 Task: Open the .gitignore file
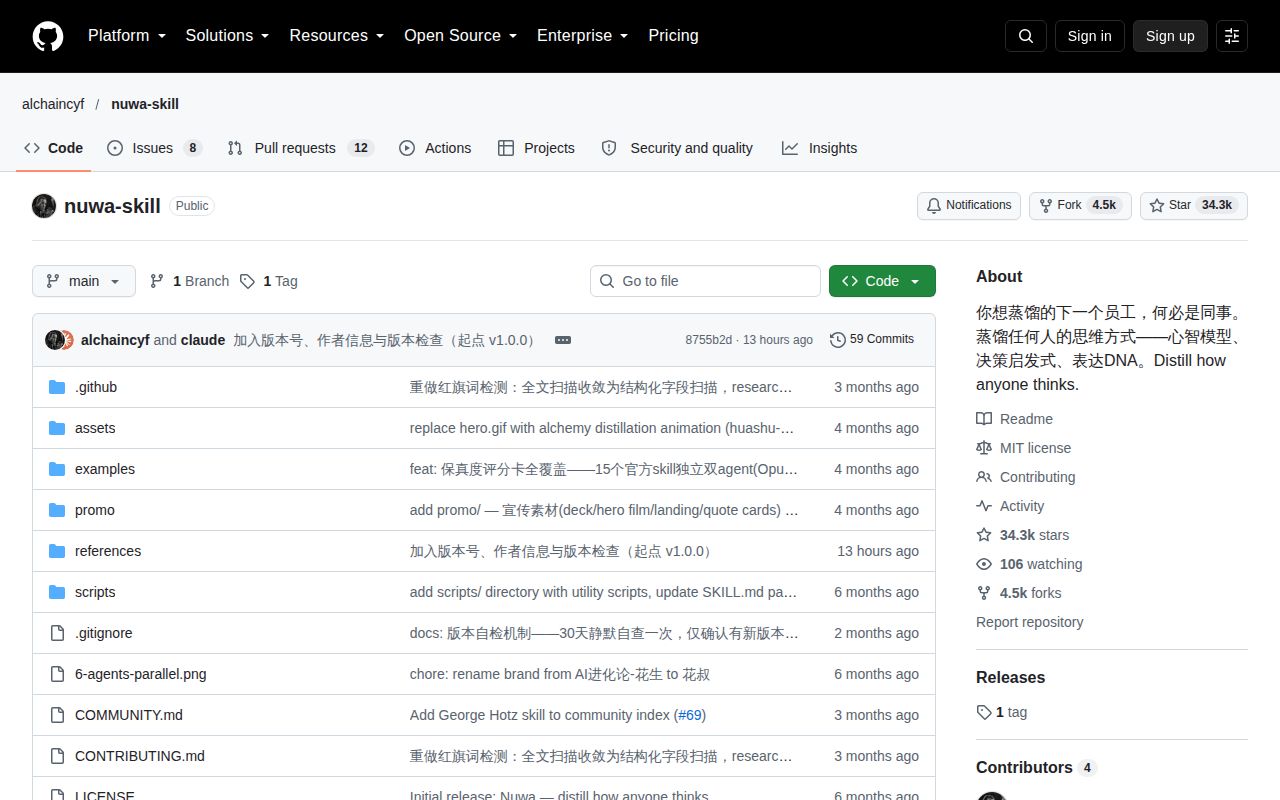[104, 633]
